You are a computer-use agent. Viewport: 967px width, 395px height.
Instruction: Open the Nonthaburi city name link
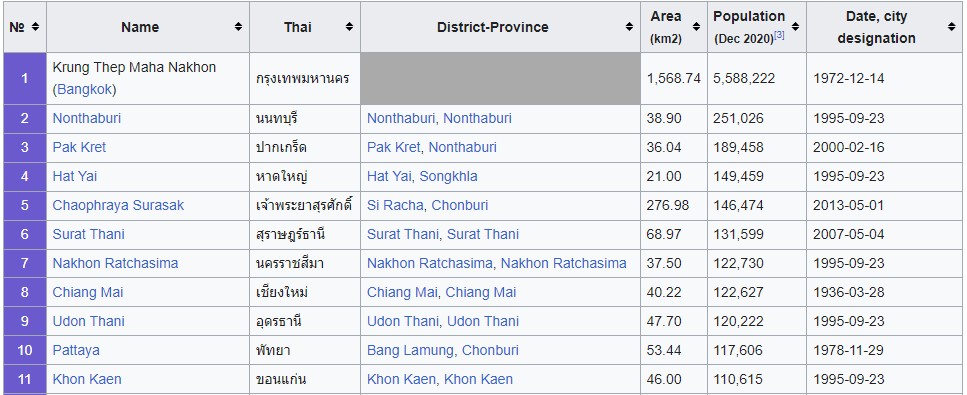click(87, 118)
